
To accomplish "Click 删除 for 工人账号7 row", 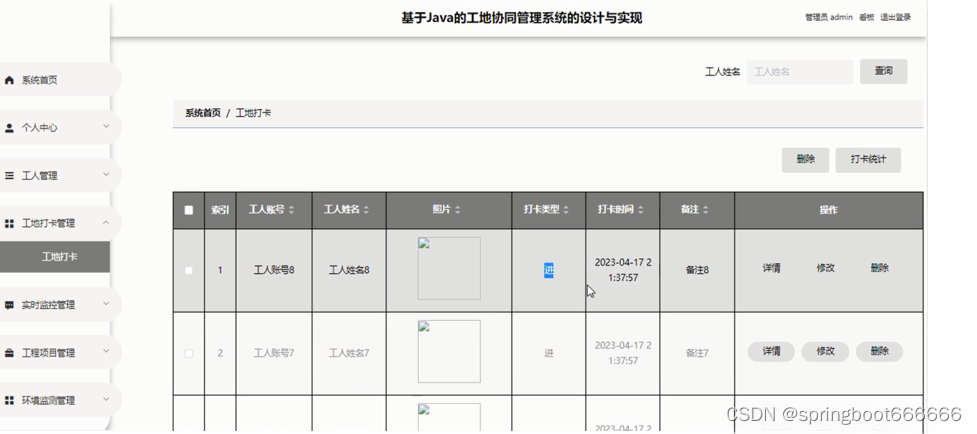I will [x=879, y=352].
